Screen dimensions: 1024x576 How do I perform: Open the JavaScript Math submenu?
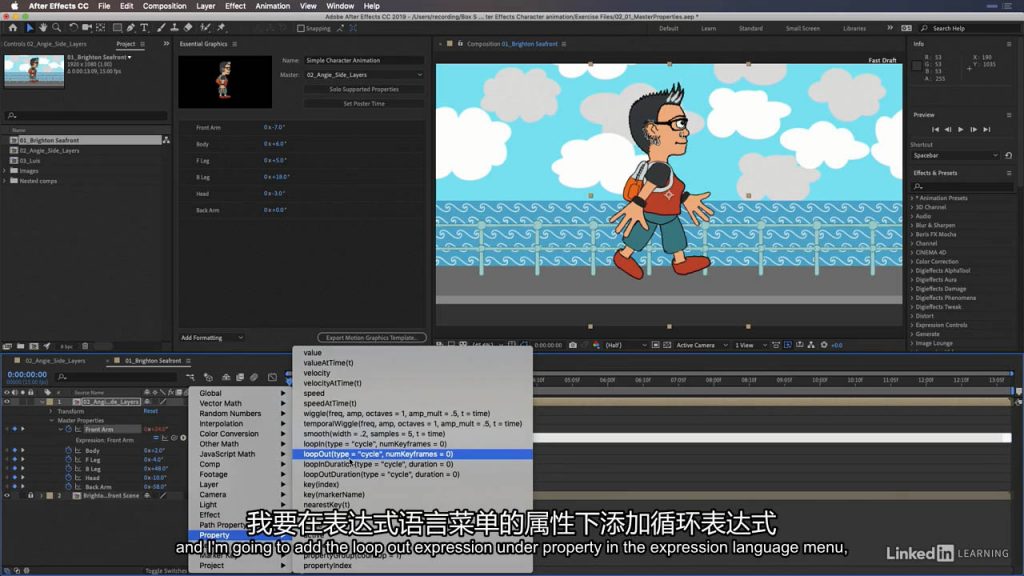point(240,454)
